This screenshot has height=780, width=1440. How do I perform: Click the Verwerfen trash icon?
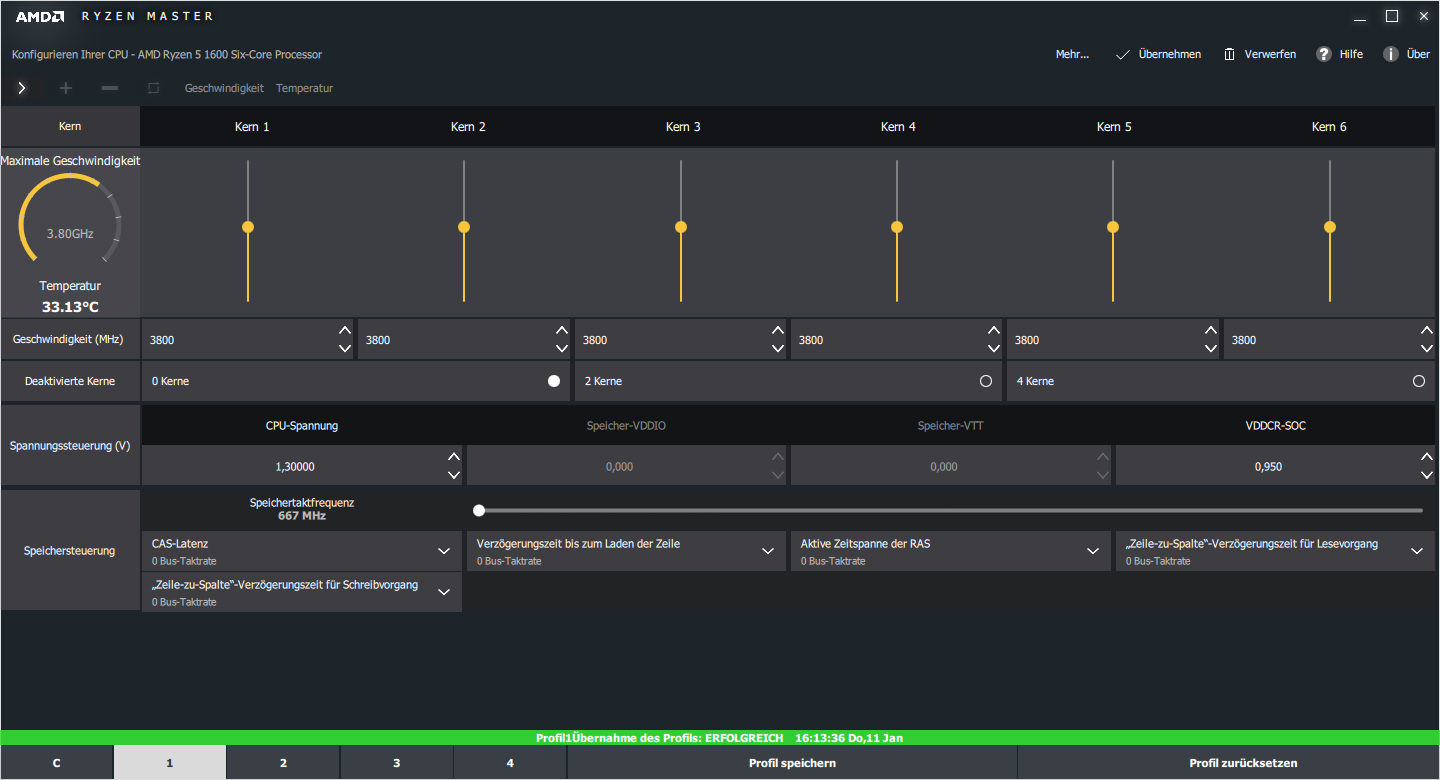[1229, 54]
